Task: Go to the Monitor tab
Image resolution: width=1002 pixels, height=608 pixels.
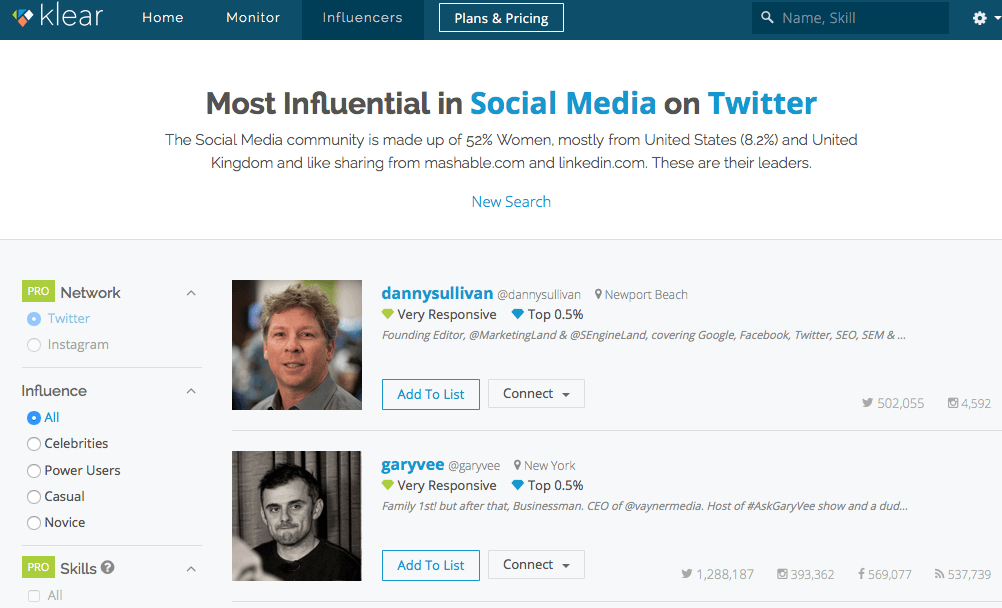Action: (x=253, y=18)
